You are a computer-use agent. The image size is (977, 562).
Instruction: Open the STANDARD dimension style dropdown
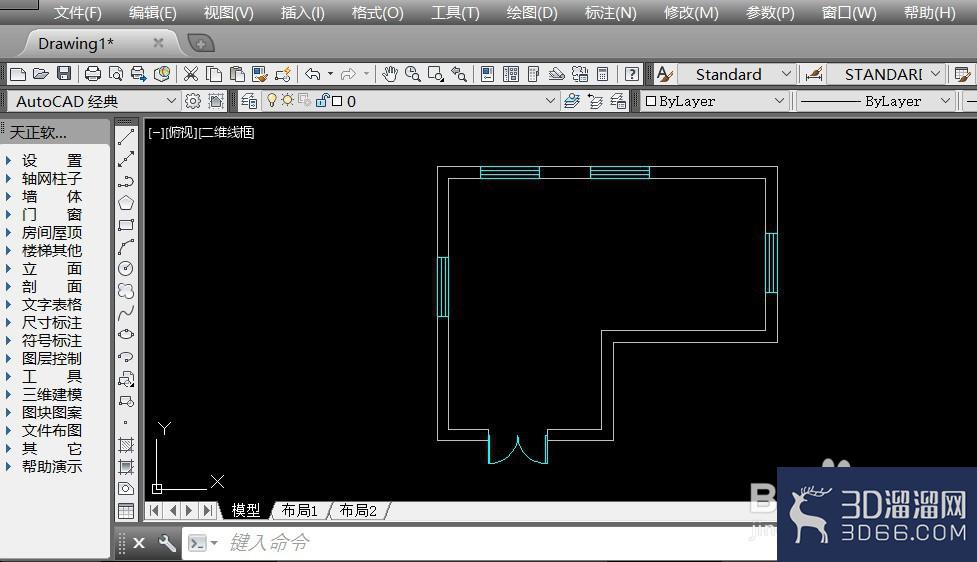point(935,74)
